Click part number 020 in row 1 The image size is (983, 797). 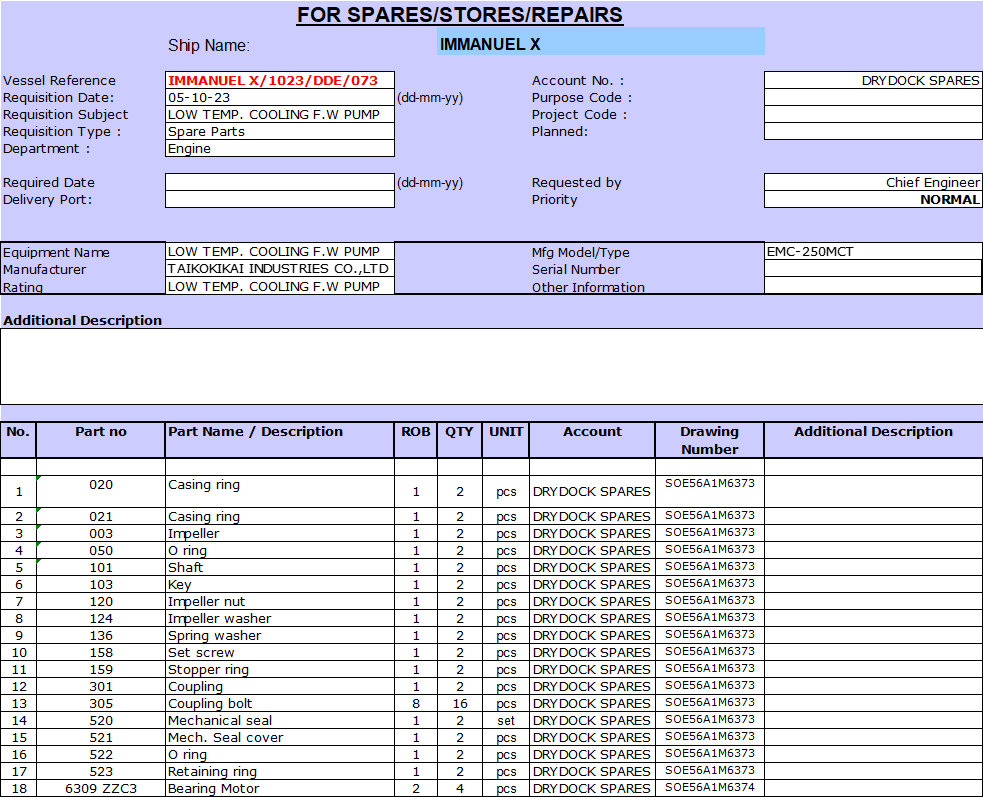click(101, 491)
